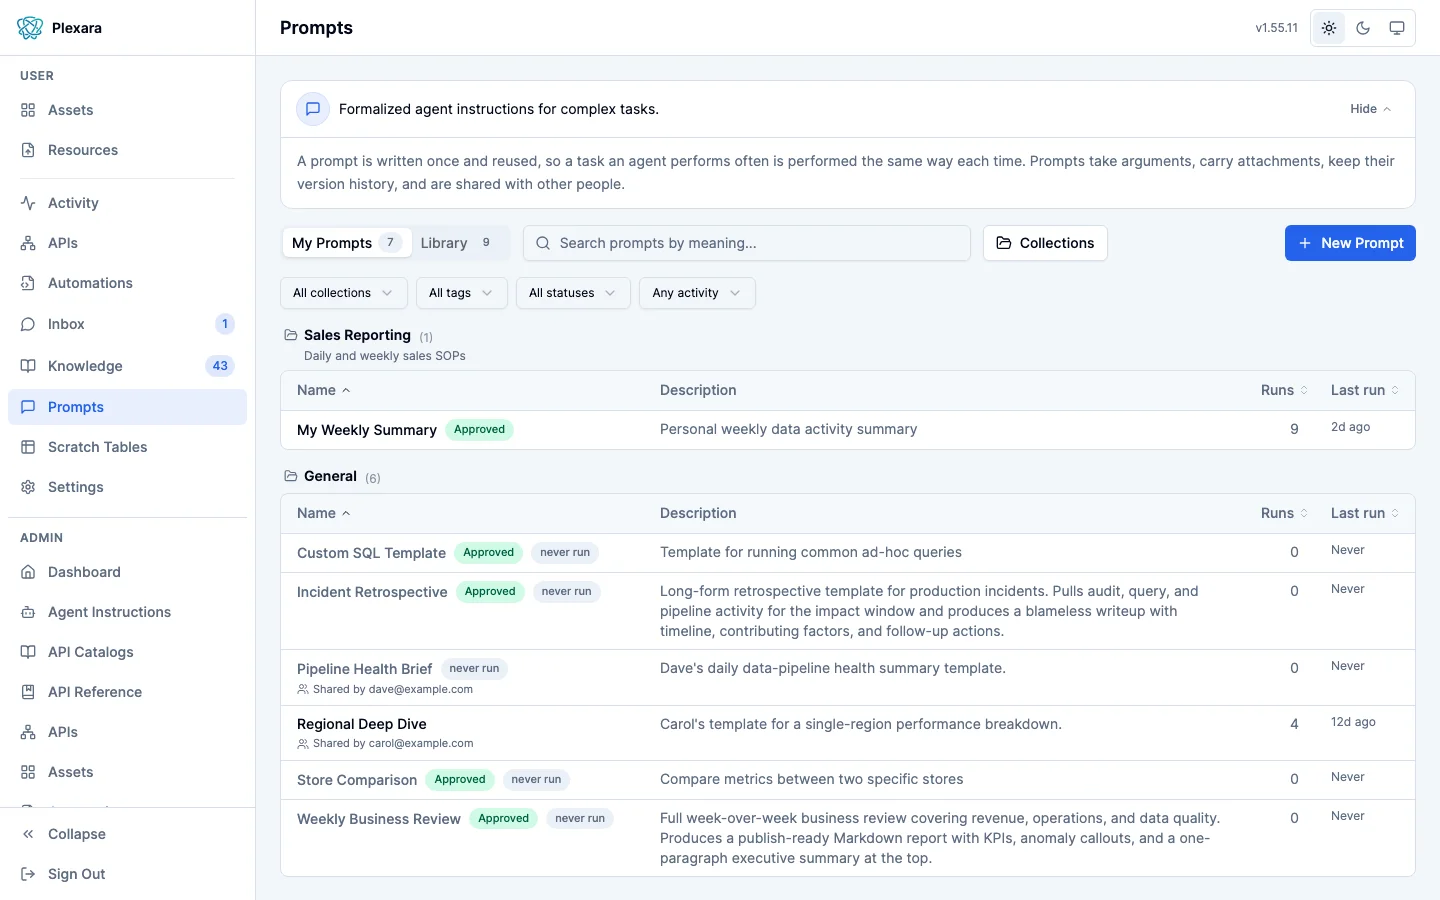Open Activity page in sidebar
This screenshot has width=1440, height=900.
tap(127, 203)
